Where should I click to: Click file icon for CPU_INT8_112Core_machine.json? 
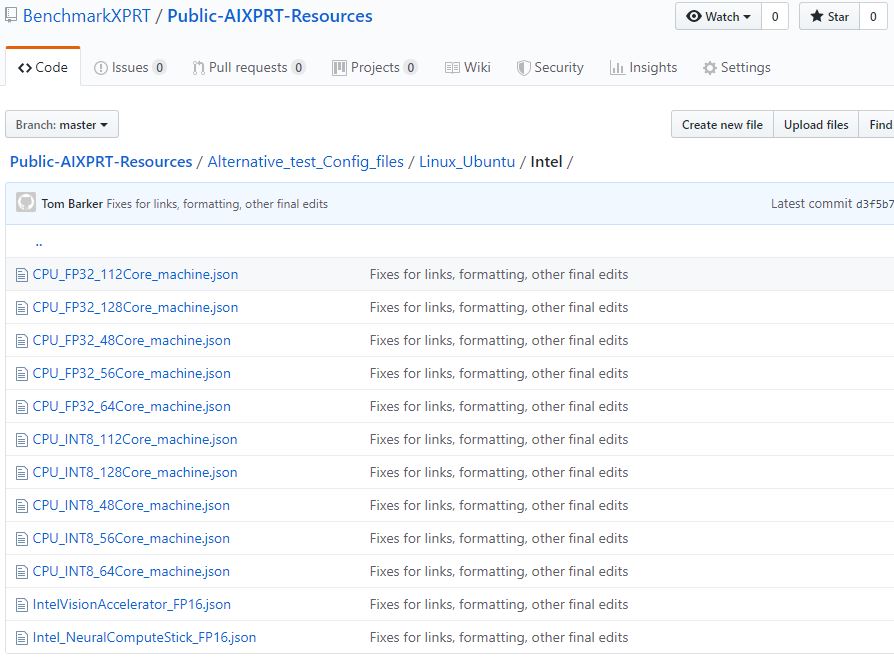point(22,441)
